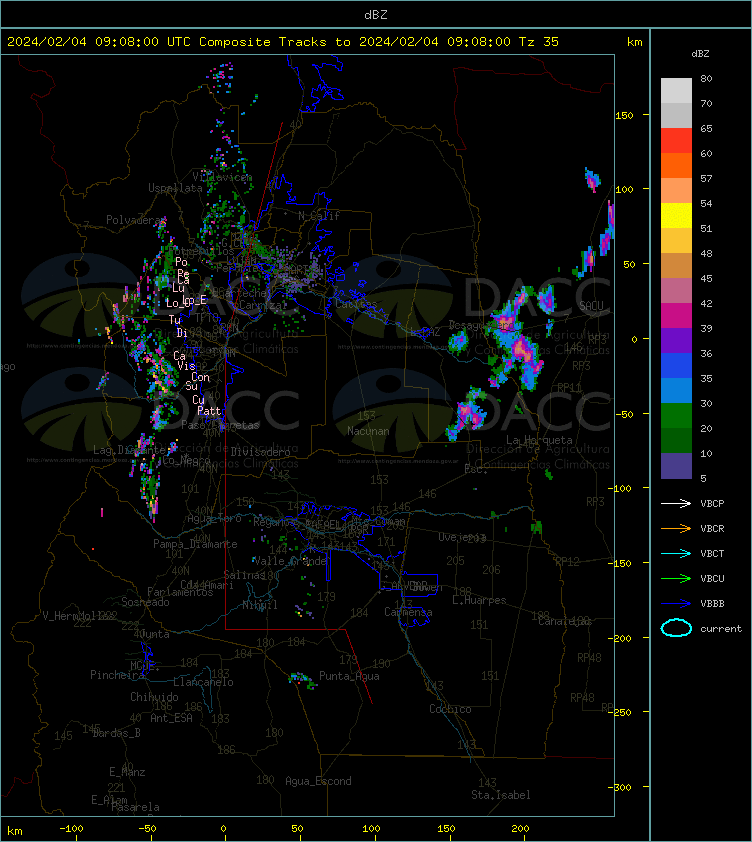Click the cyan 'current' ellipse icon
Image resolution: width=752 pixels, height=842 pixels.
click(676, 628)
